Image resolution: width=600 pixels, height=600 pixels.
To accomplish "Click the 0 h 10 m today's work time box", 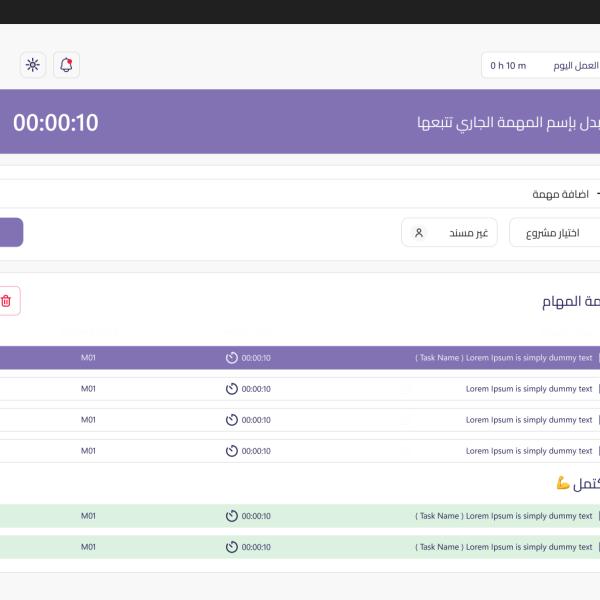I will [x=540, y=66].
